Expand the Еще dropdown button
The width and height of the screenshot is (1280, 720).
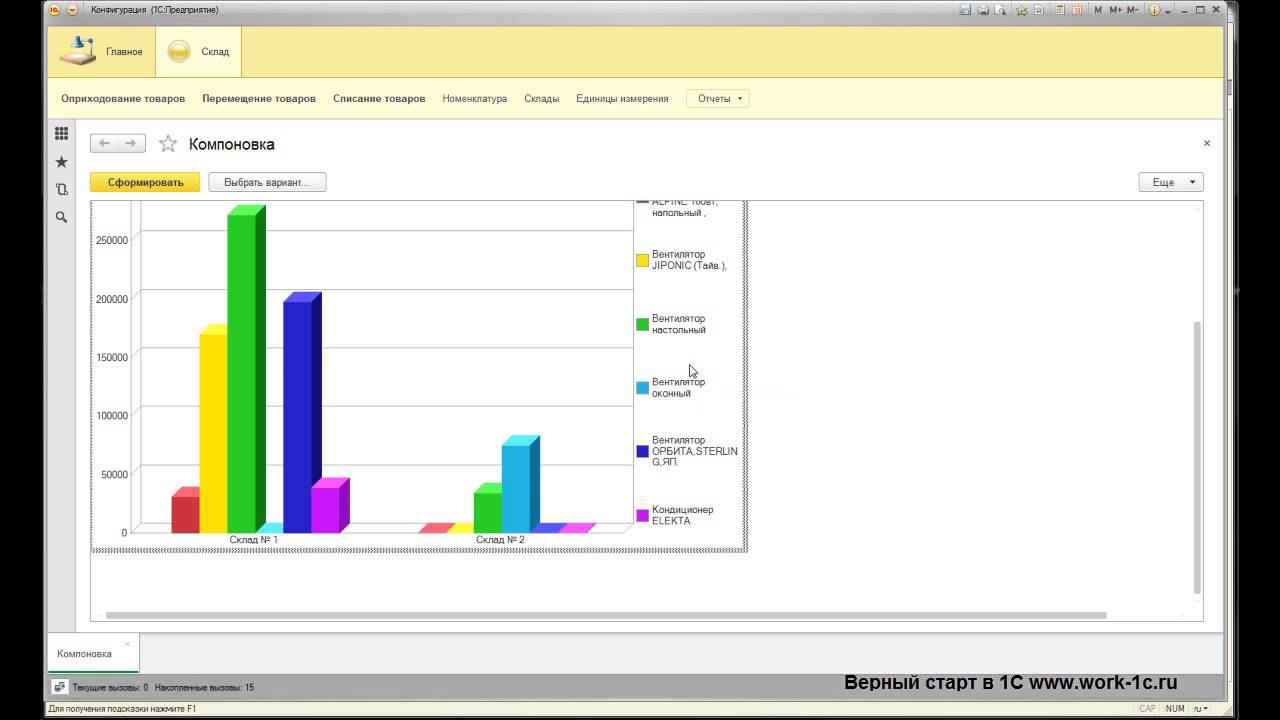(x=1170, y=182)
